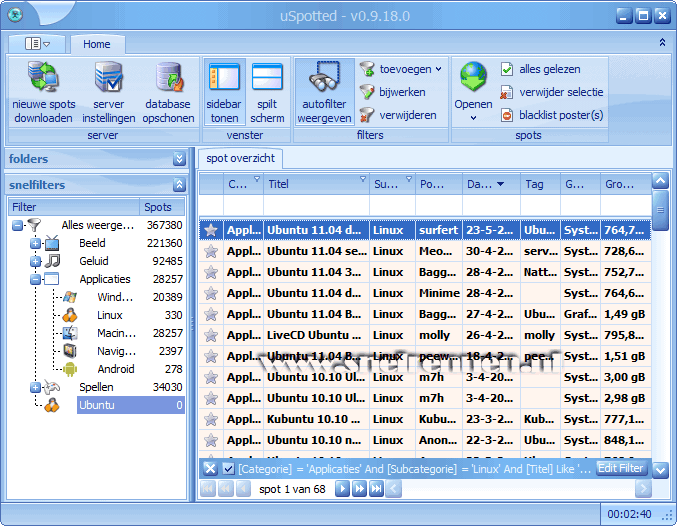Viewport: 677px width, 526px height.
Task: Select the spot overzicht tab
Action: (240, 158)
